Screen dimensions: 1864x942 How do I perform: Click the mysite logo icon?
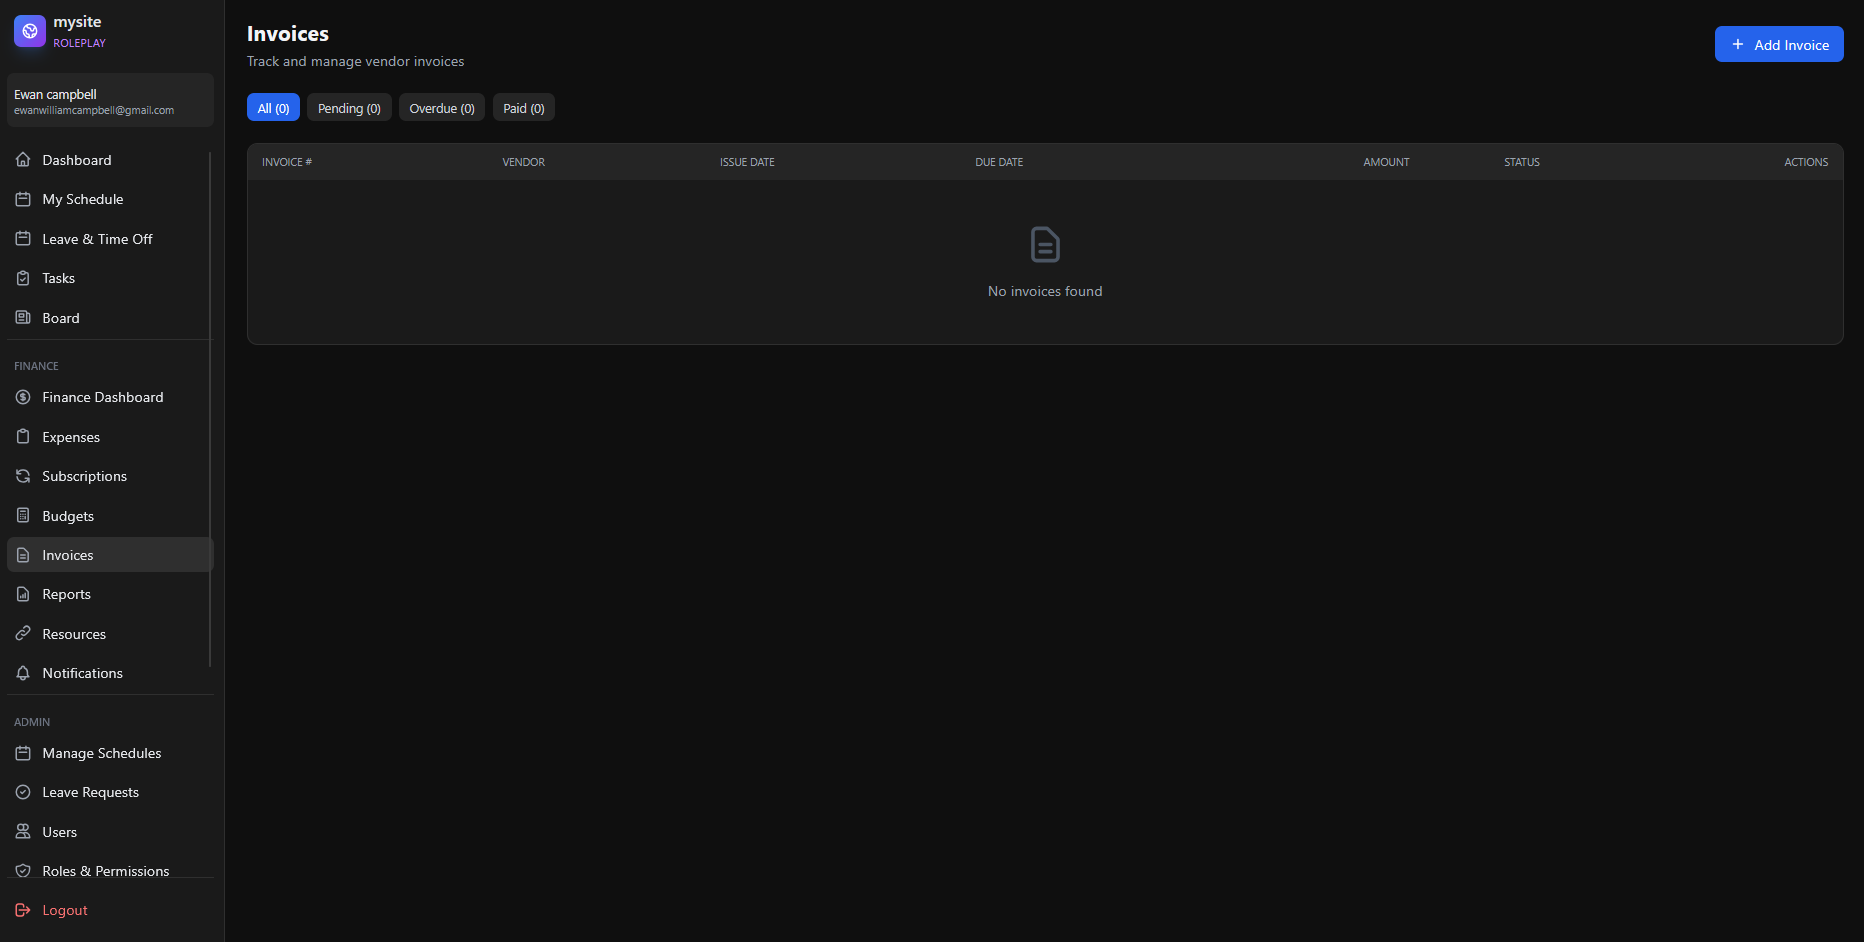30,31
